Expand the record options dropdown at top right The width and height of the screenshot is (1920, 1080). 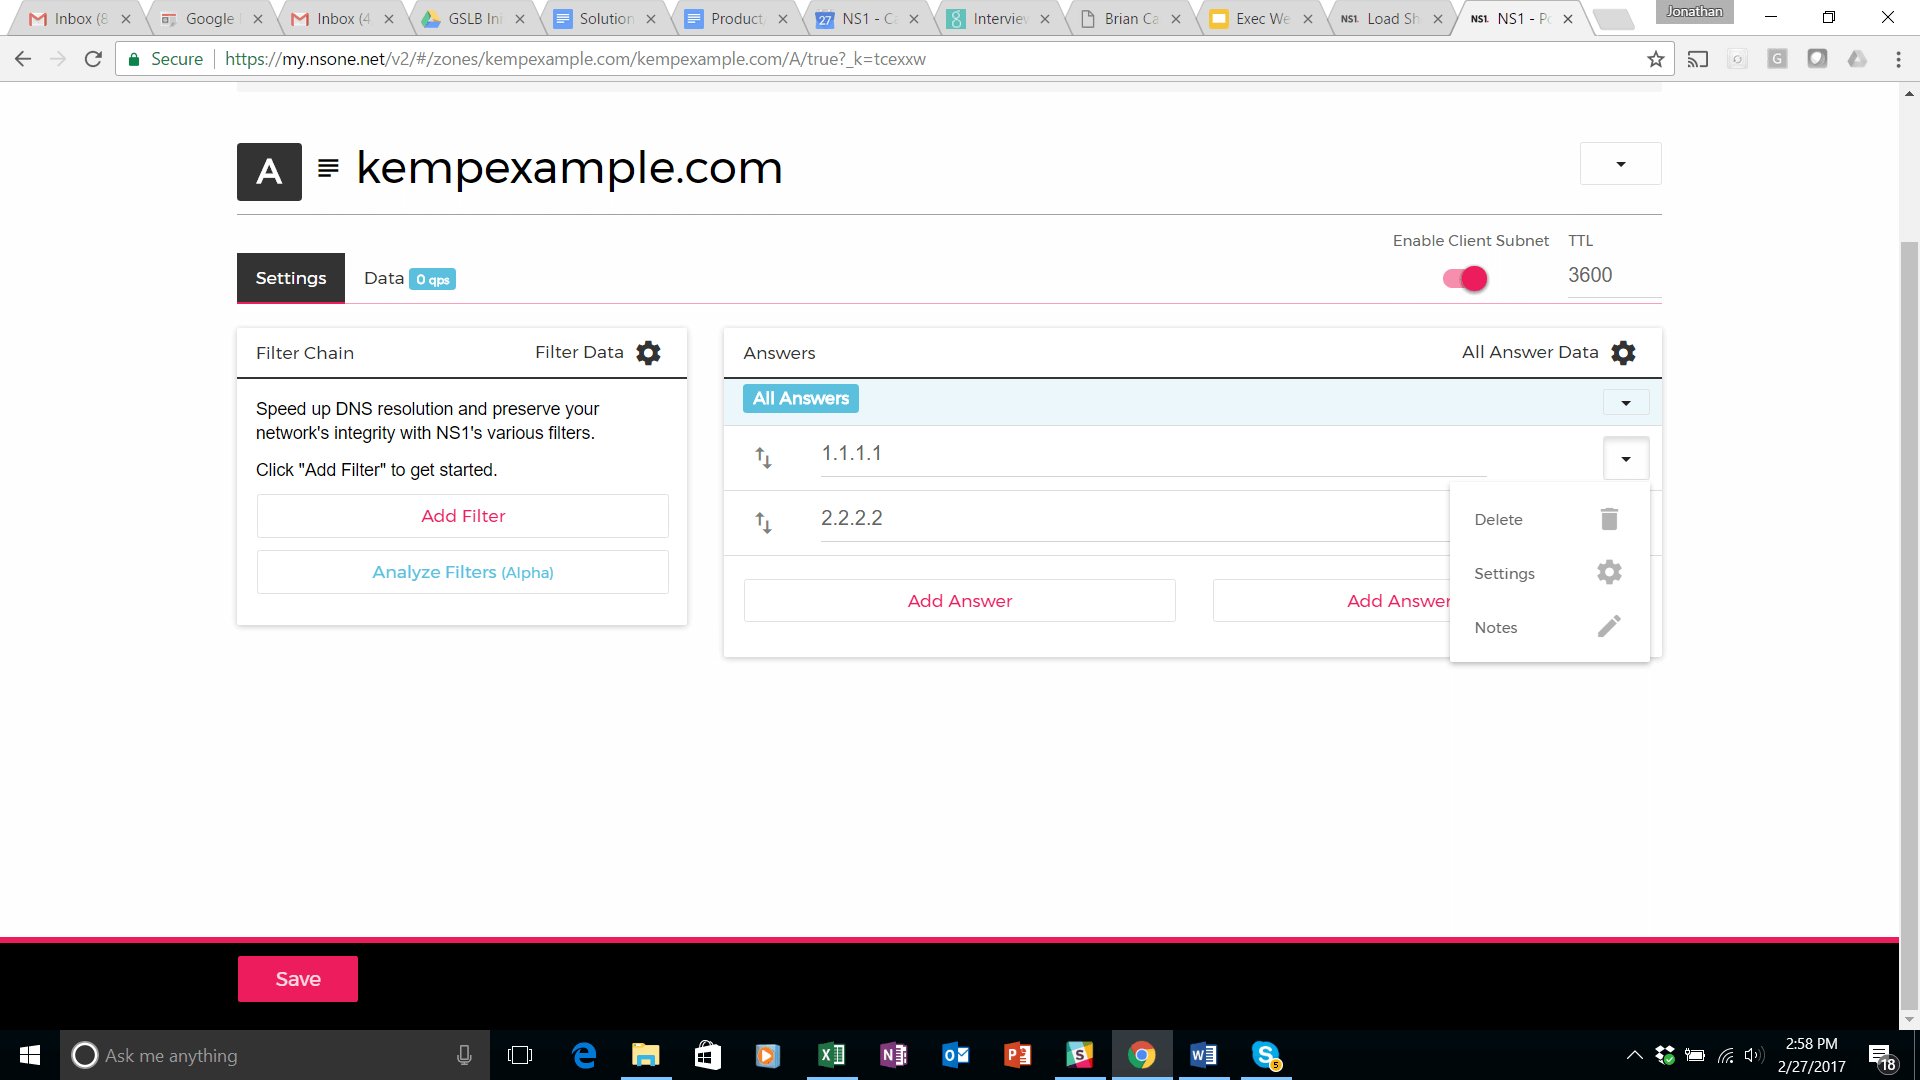pyautogui.click(x=1620, y=164)
